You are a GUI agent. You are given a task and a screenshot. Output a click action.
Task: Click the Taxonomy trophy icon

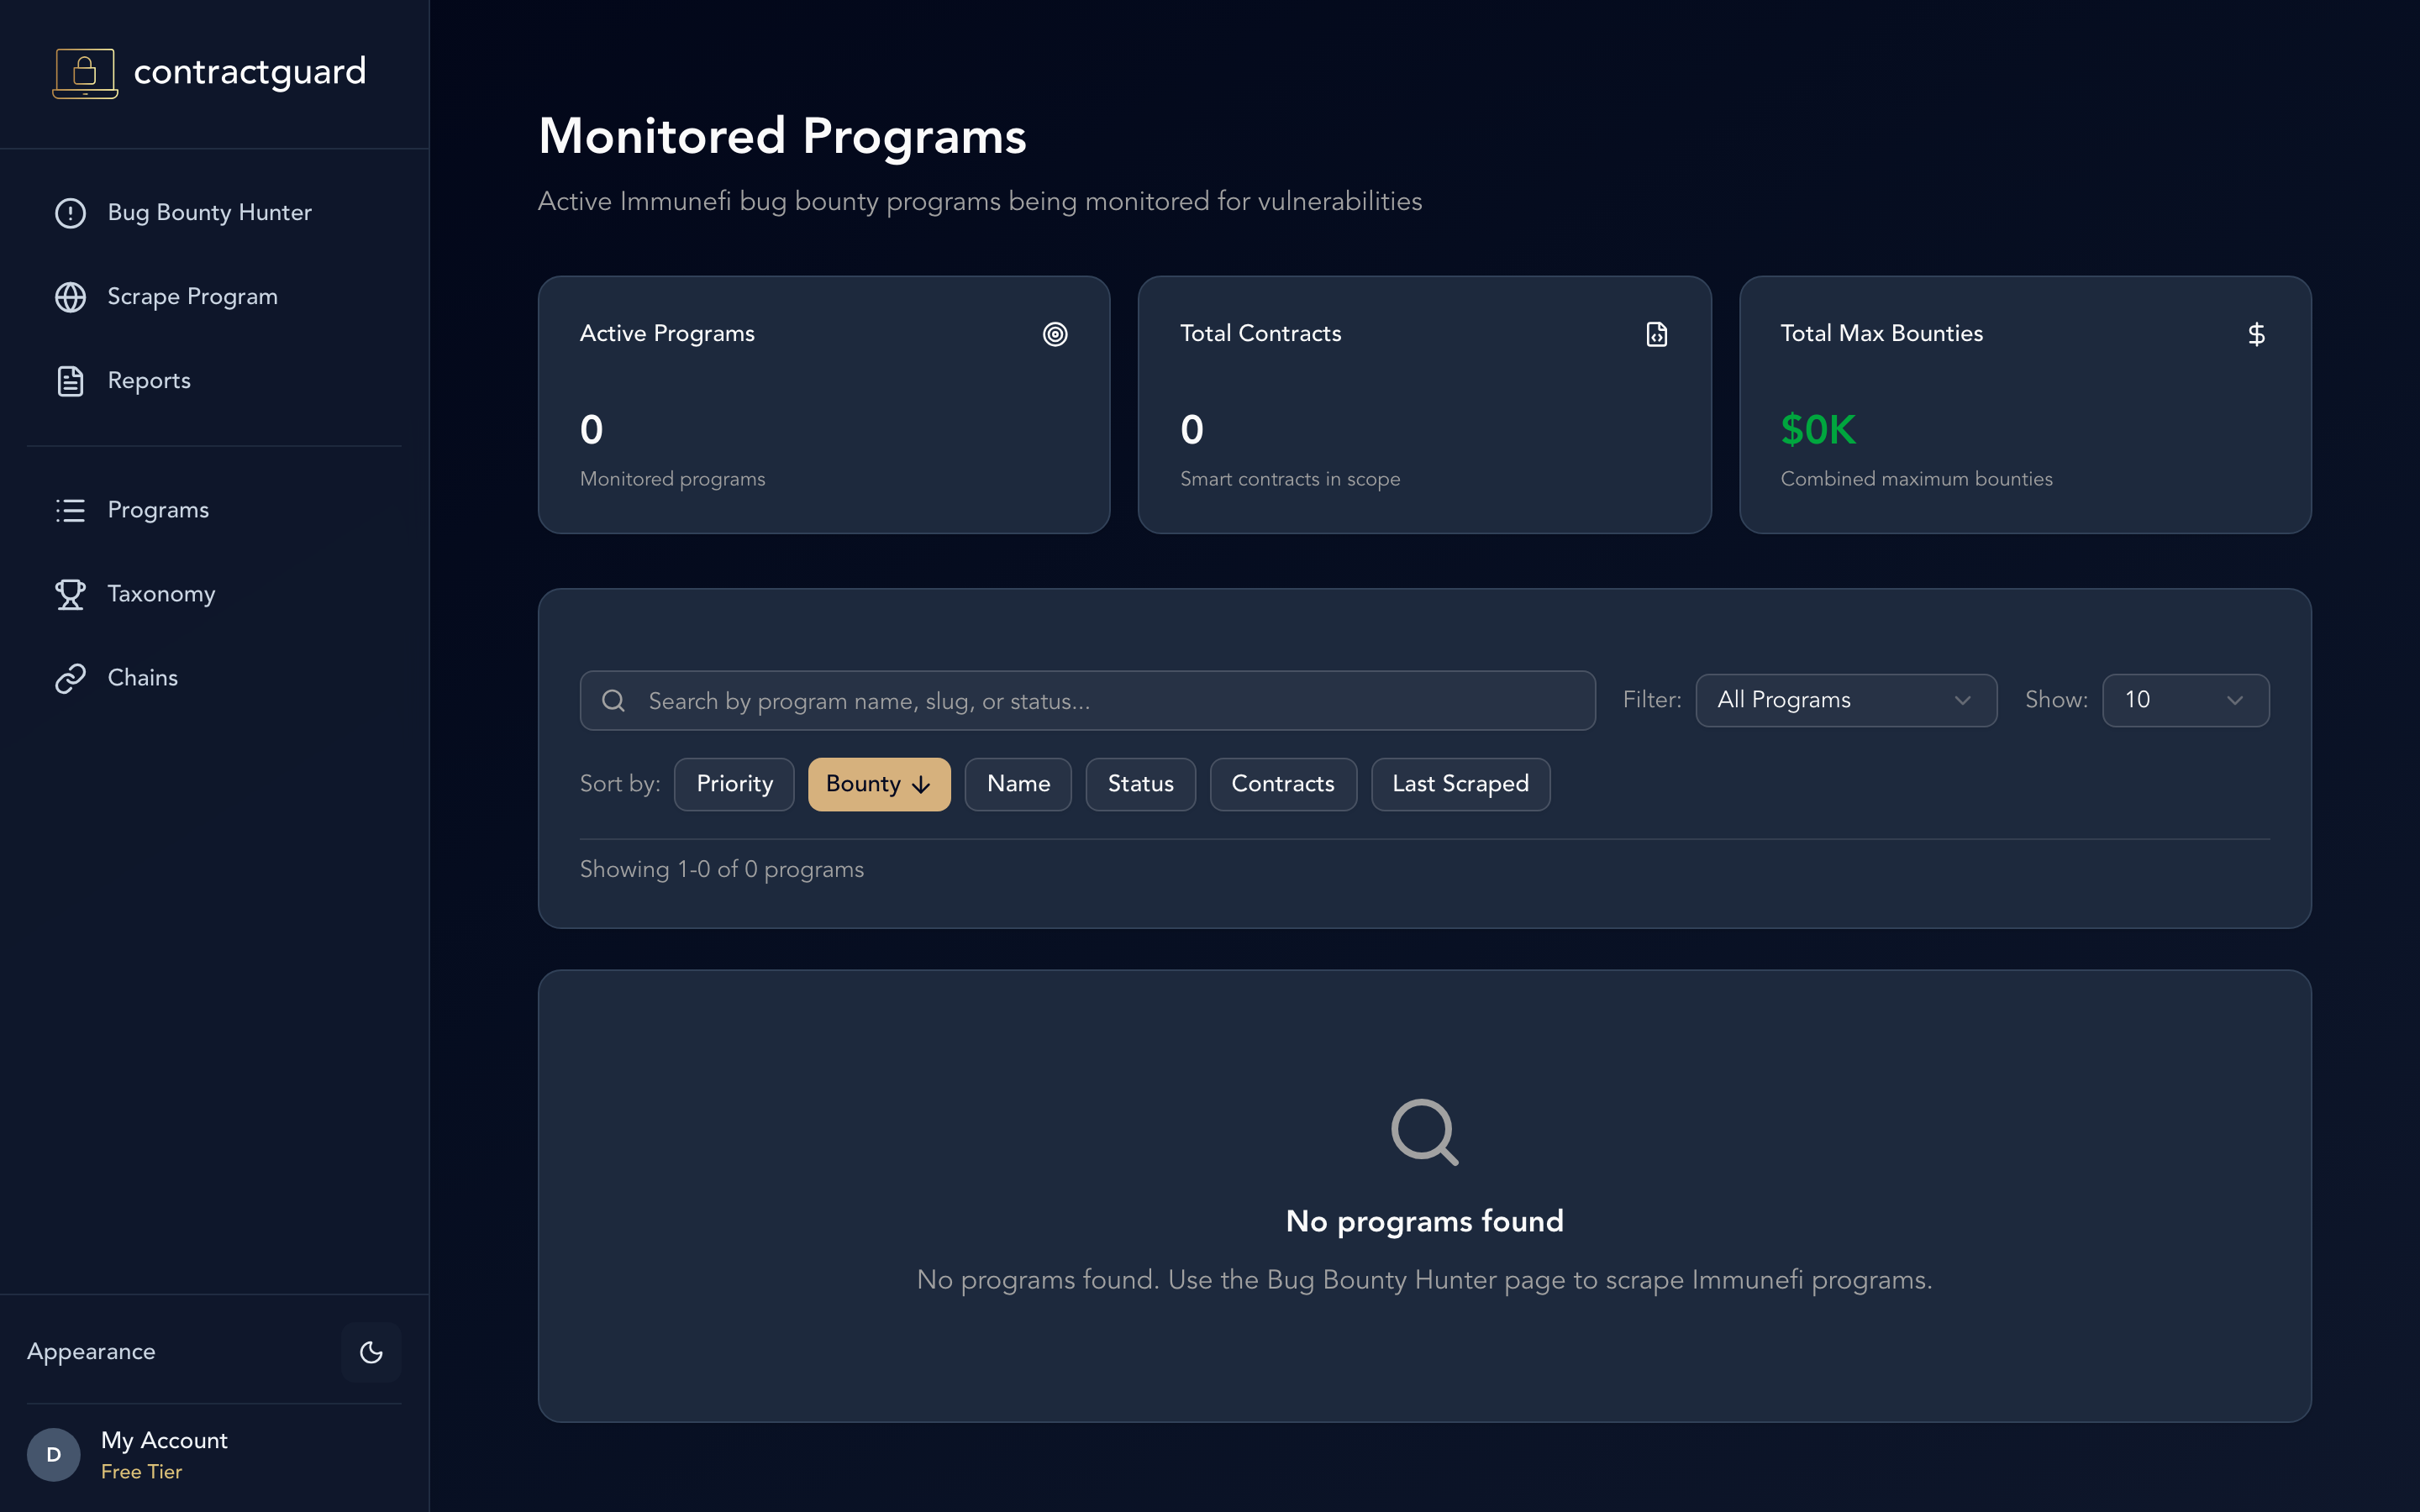click(70, 594)
